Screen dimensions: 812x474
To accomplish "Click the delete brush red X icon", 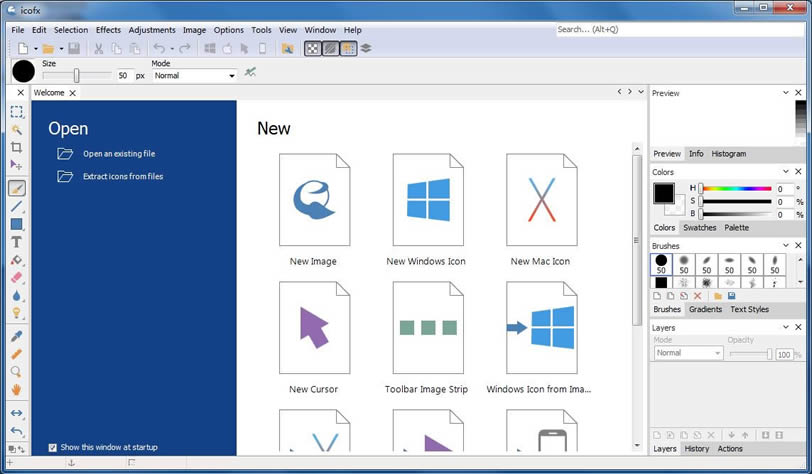I will [x=698, y=296].
